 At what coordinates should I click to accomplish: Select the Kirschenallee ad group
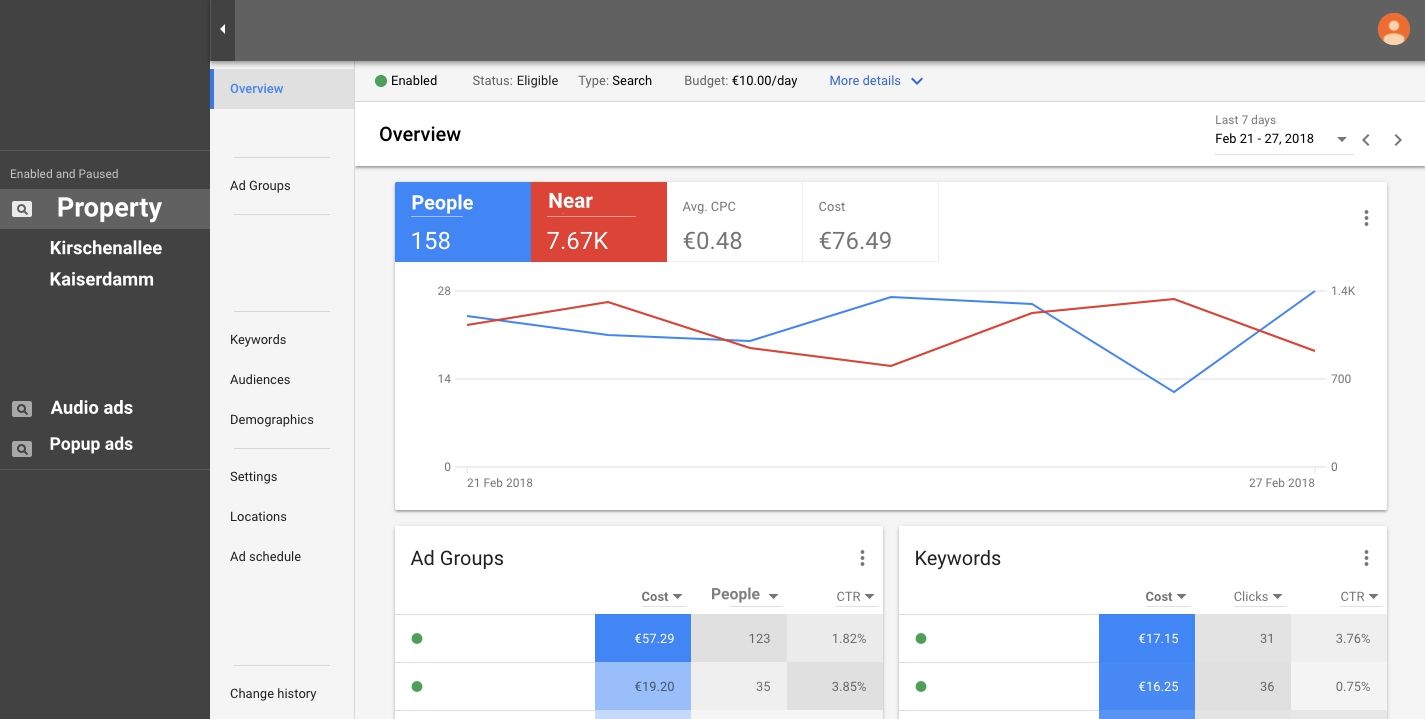pyautogui.click(x=106, y=248)
